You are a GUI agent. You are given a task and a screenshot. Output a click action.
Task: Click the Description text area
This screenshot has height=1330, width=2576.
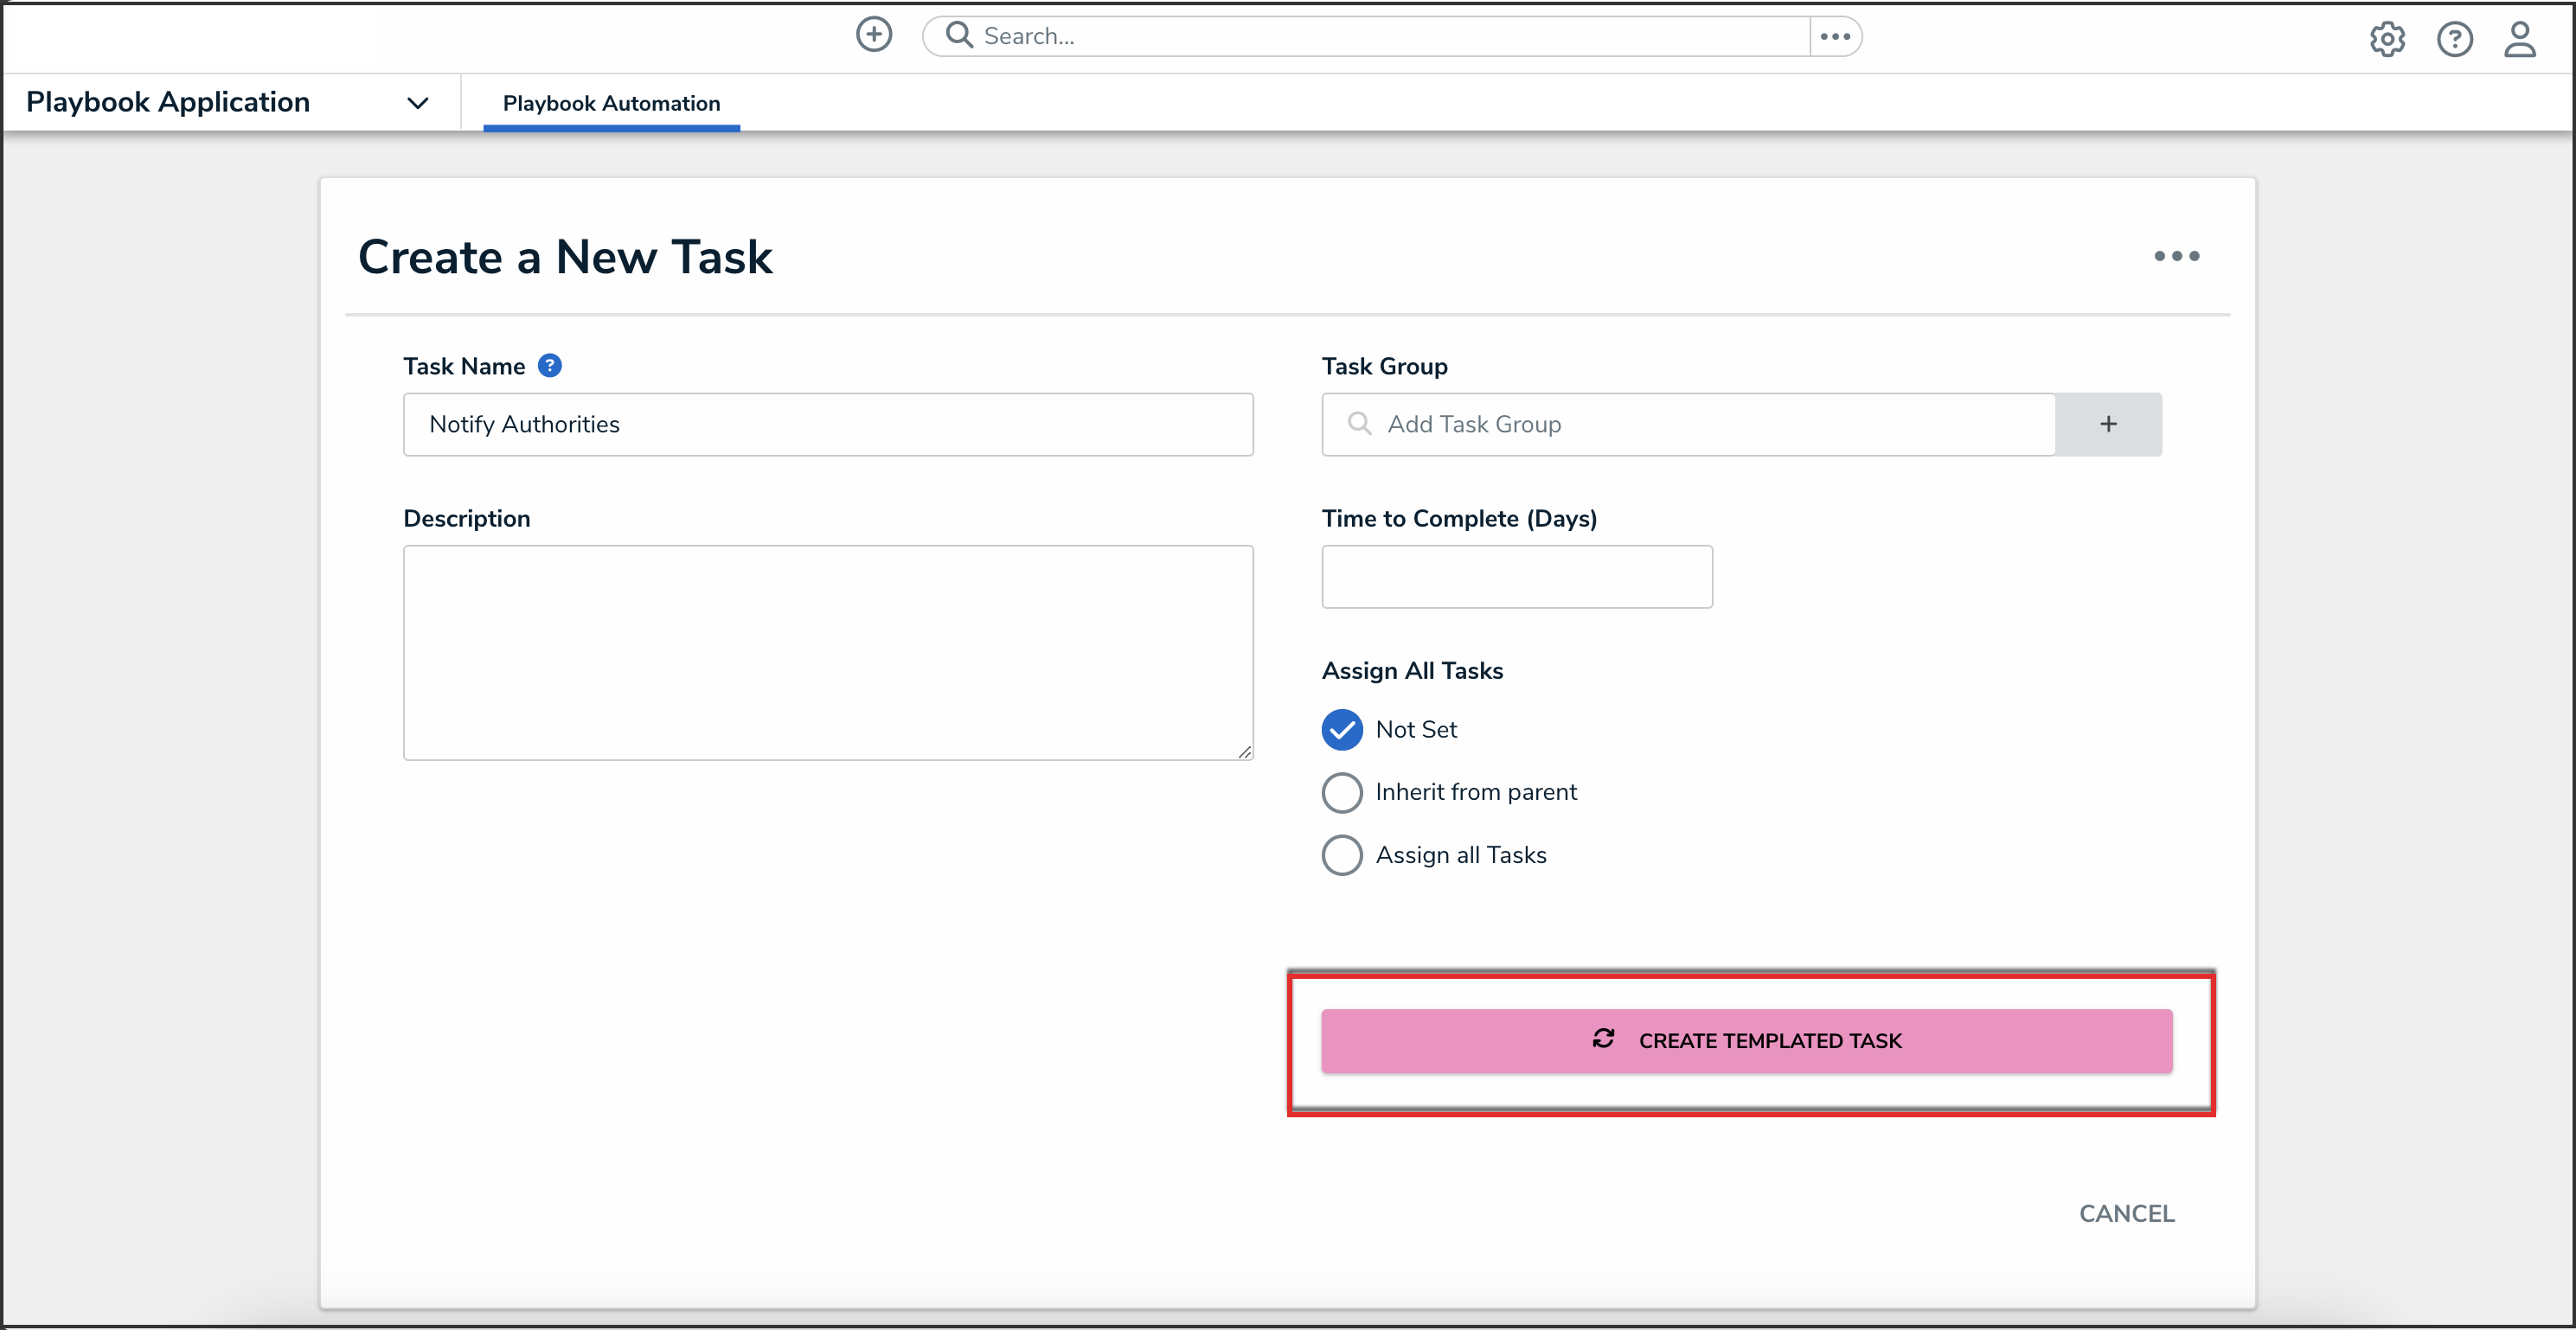pyautogui.click(x=828, y=652)
